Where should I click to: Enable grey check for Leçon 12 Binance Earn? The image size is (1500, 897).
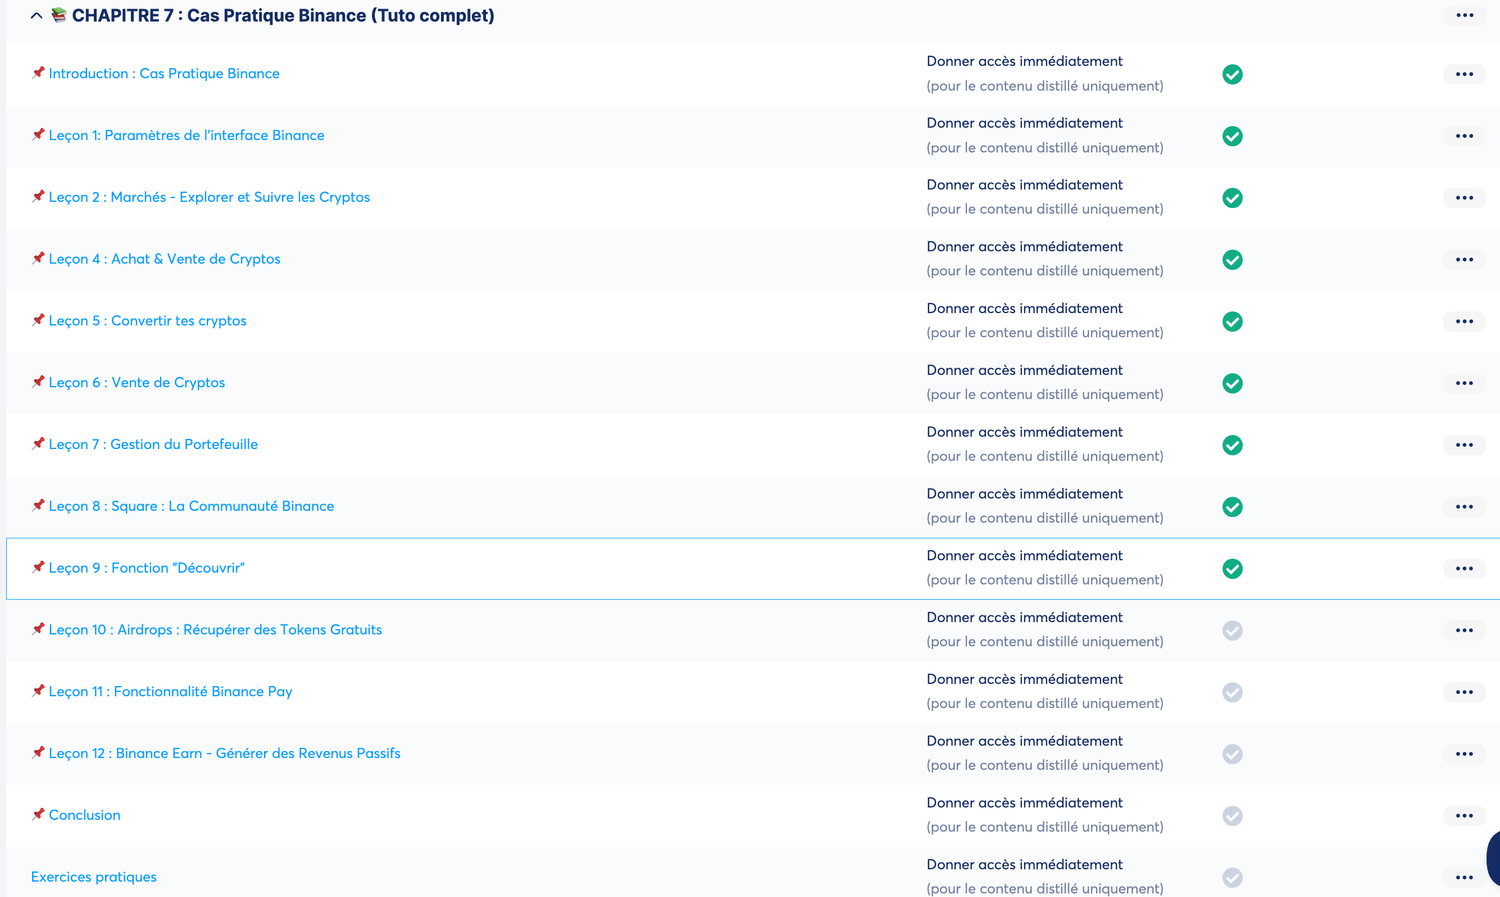click(1233, 755)
